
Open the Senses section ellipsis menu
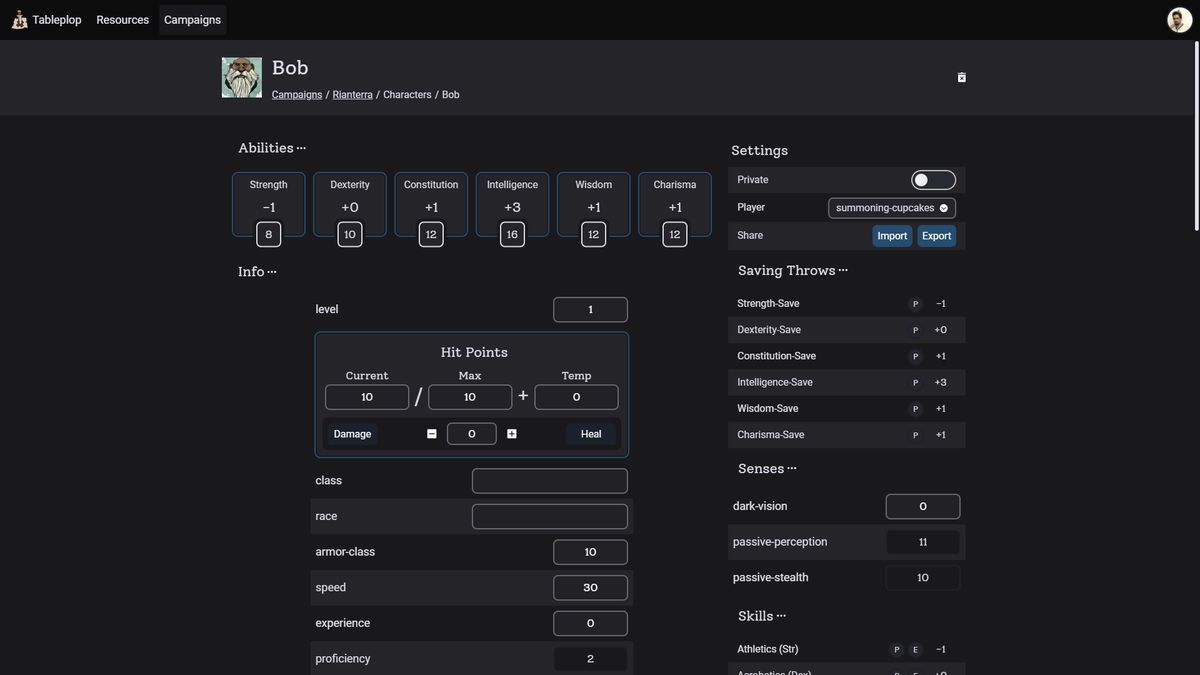pyautogui.click(x=792, y=469)
